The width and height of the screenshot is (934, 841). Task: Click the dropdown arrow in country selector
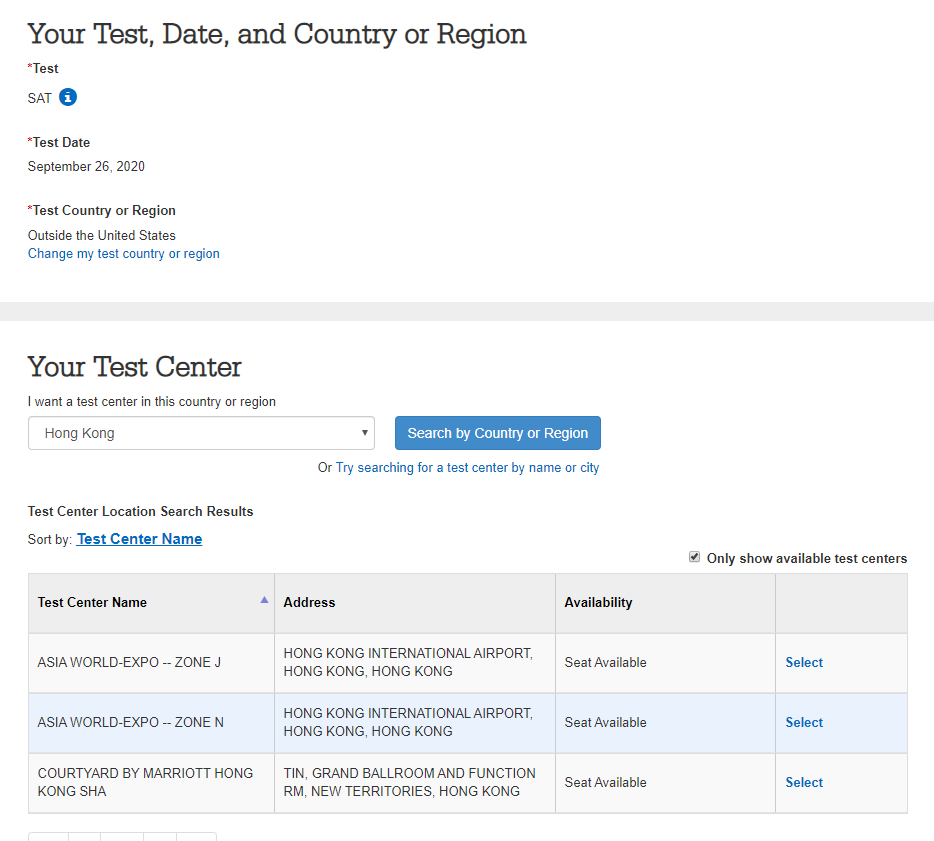(365, 432)
